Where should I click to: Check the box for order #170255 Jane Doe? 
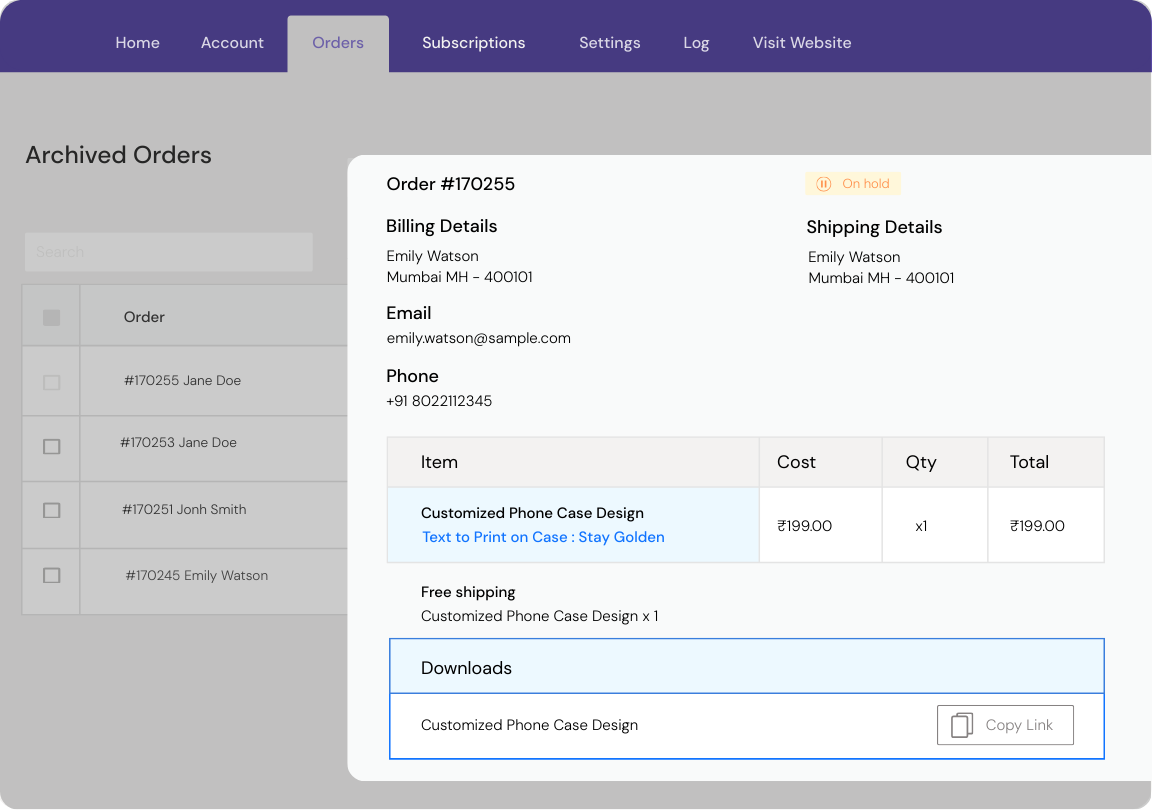pos(51,382)
